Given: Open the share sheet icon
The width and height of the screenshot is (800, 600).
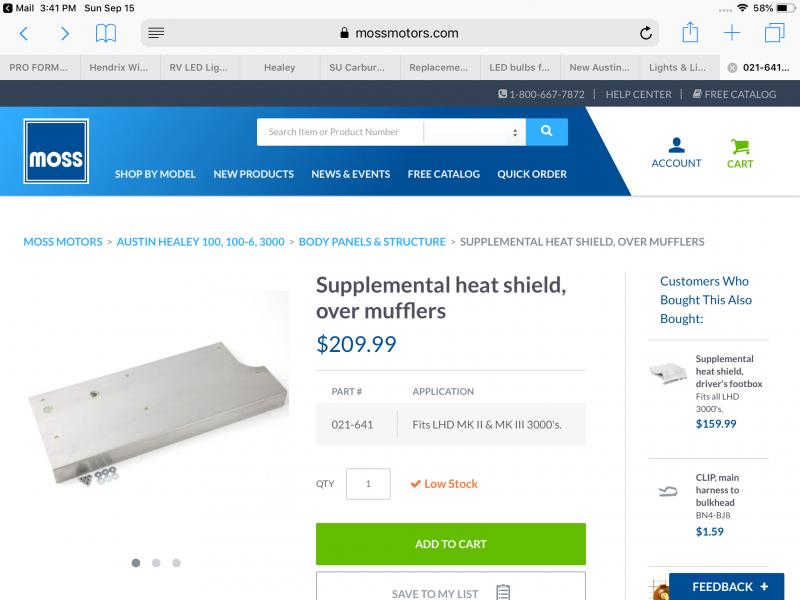Looking at the screenshot, I should click(690, 32).
